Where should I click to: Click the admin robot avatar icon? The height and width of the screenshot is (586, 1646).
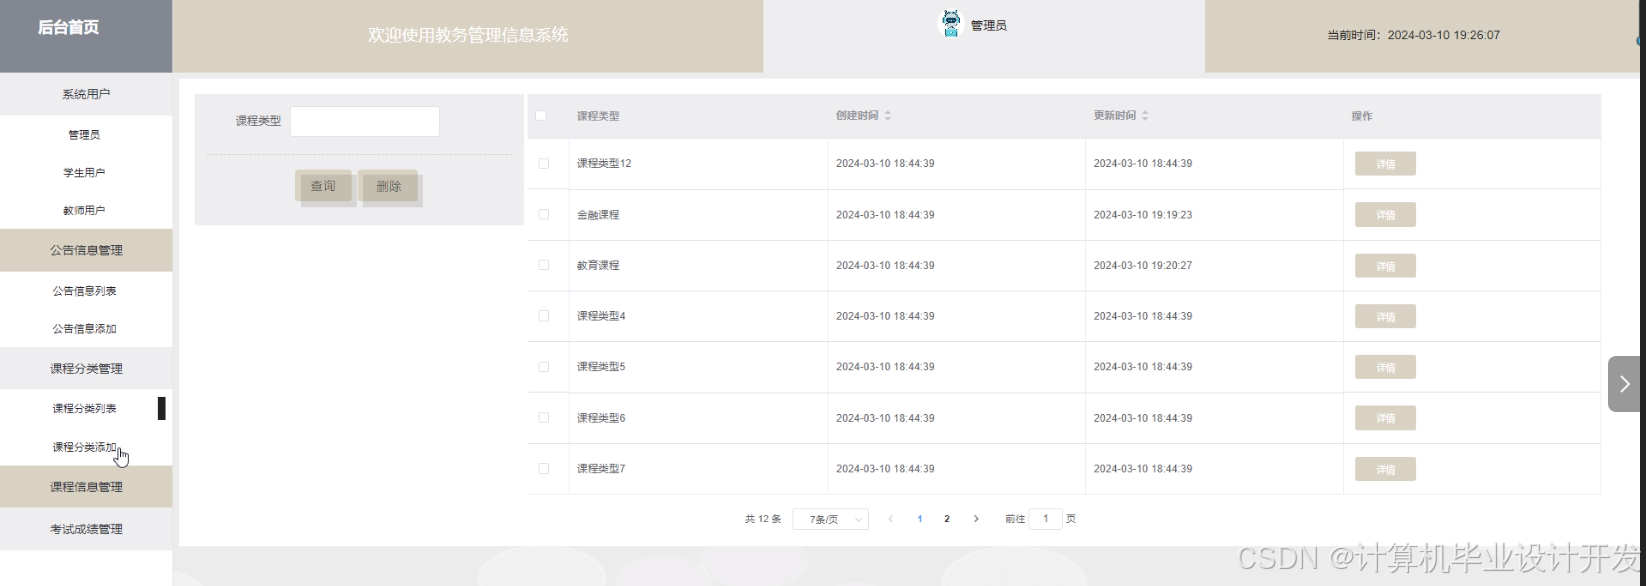(x=951, y=24)
